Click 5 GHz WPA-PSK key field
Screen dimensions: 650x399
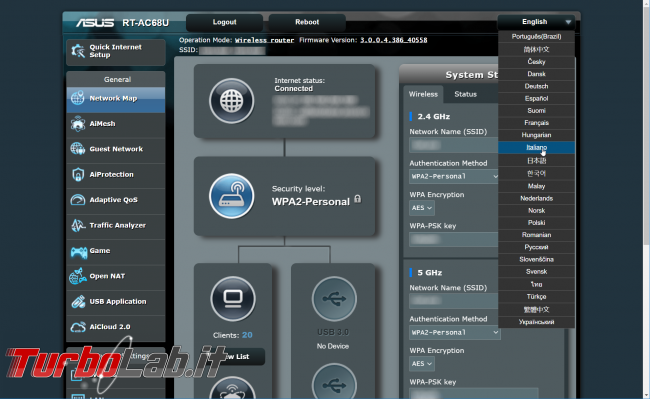click(x=474, y=394)
